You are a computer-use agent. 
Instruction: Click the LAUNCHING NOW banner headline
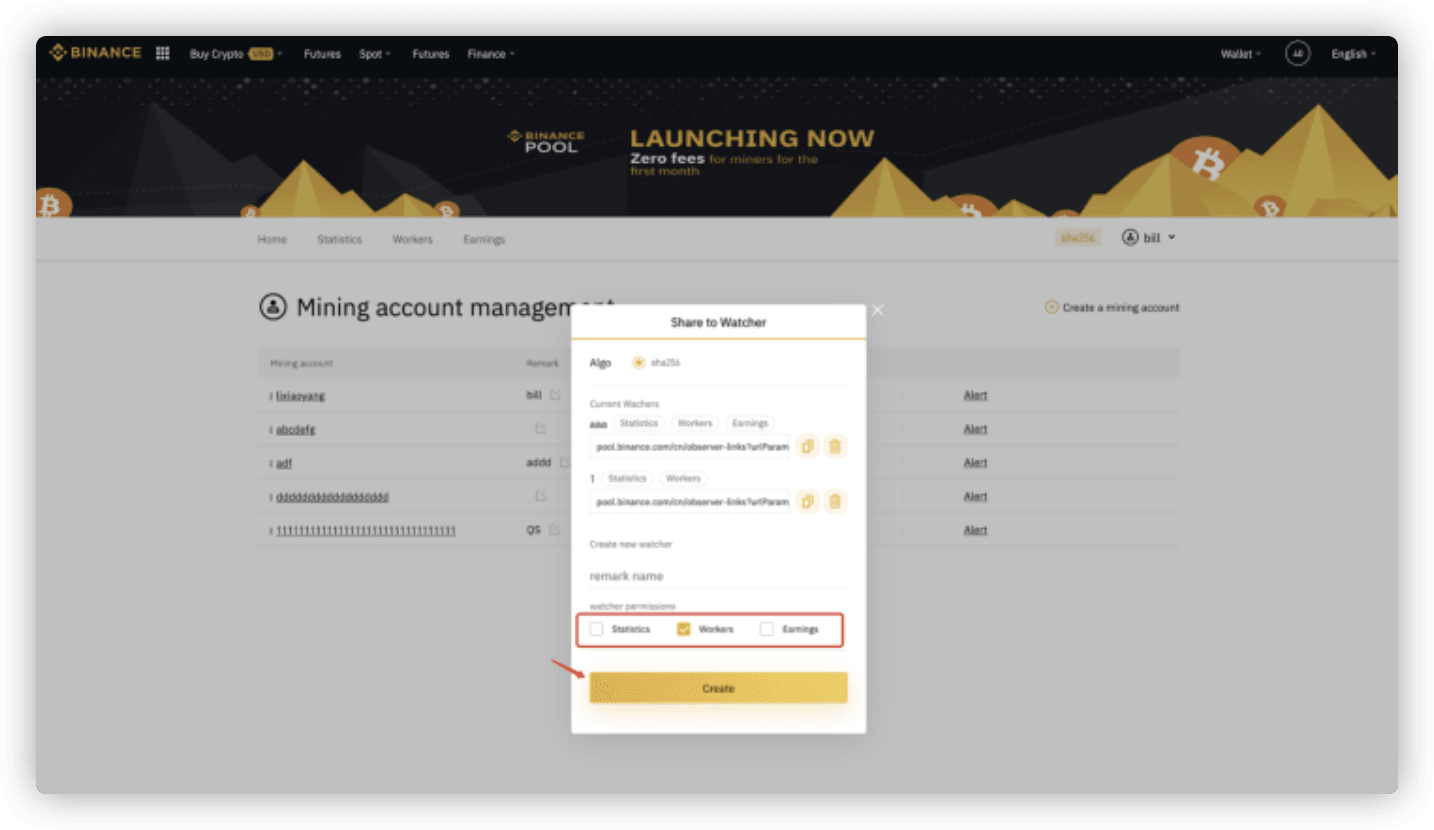click(752, 139)
